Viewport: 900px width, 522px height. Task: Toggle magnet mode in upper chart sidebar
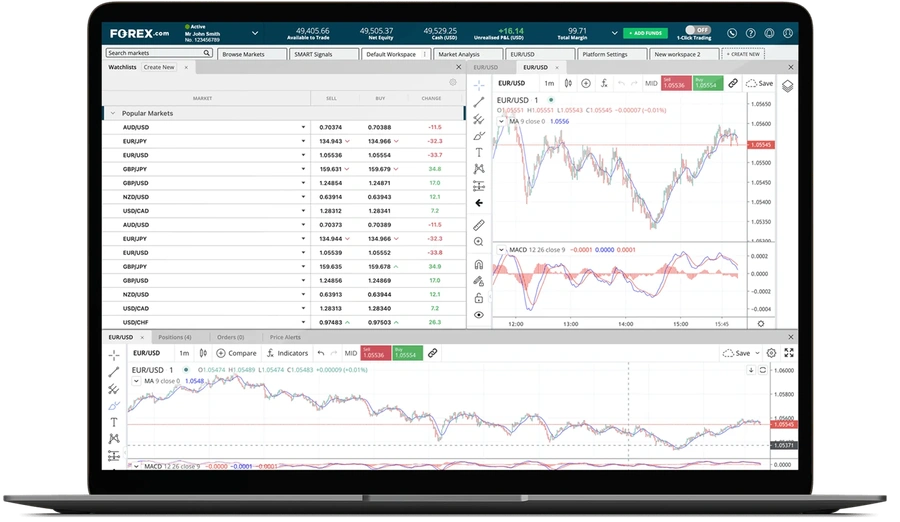[x=479, y=264]
